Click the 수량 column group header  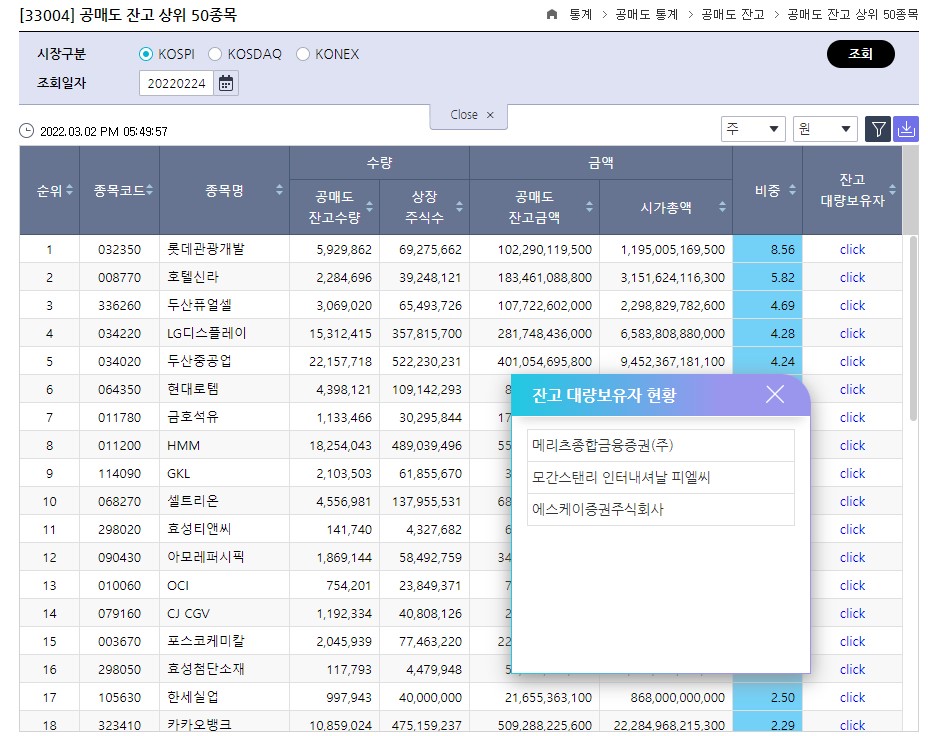[379, 163]
